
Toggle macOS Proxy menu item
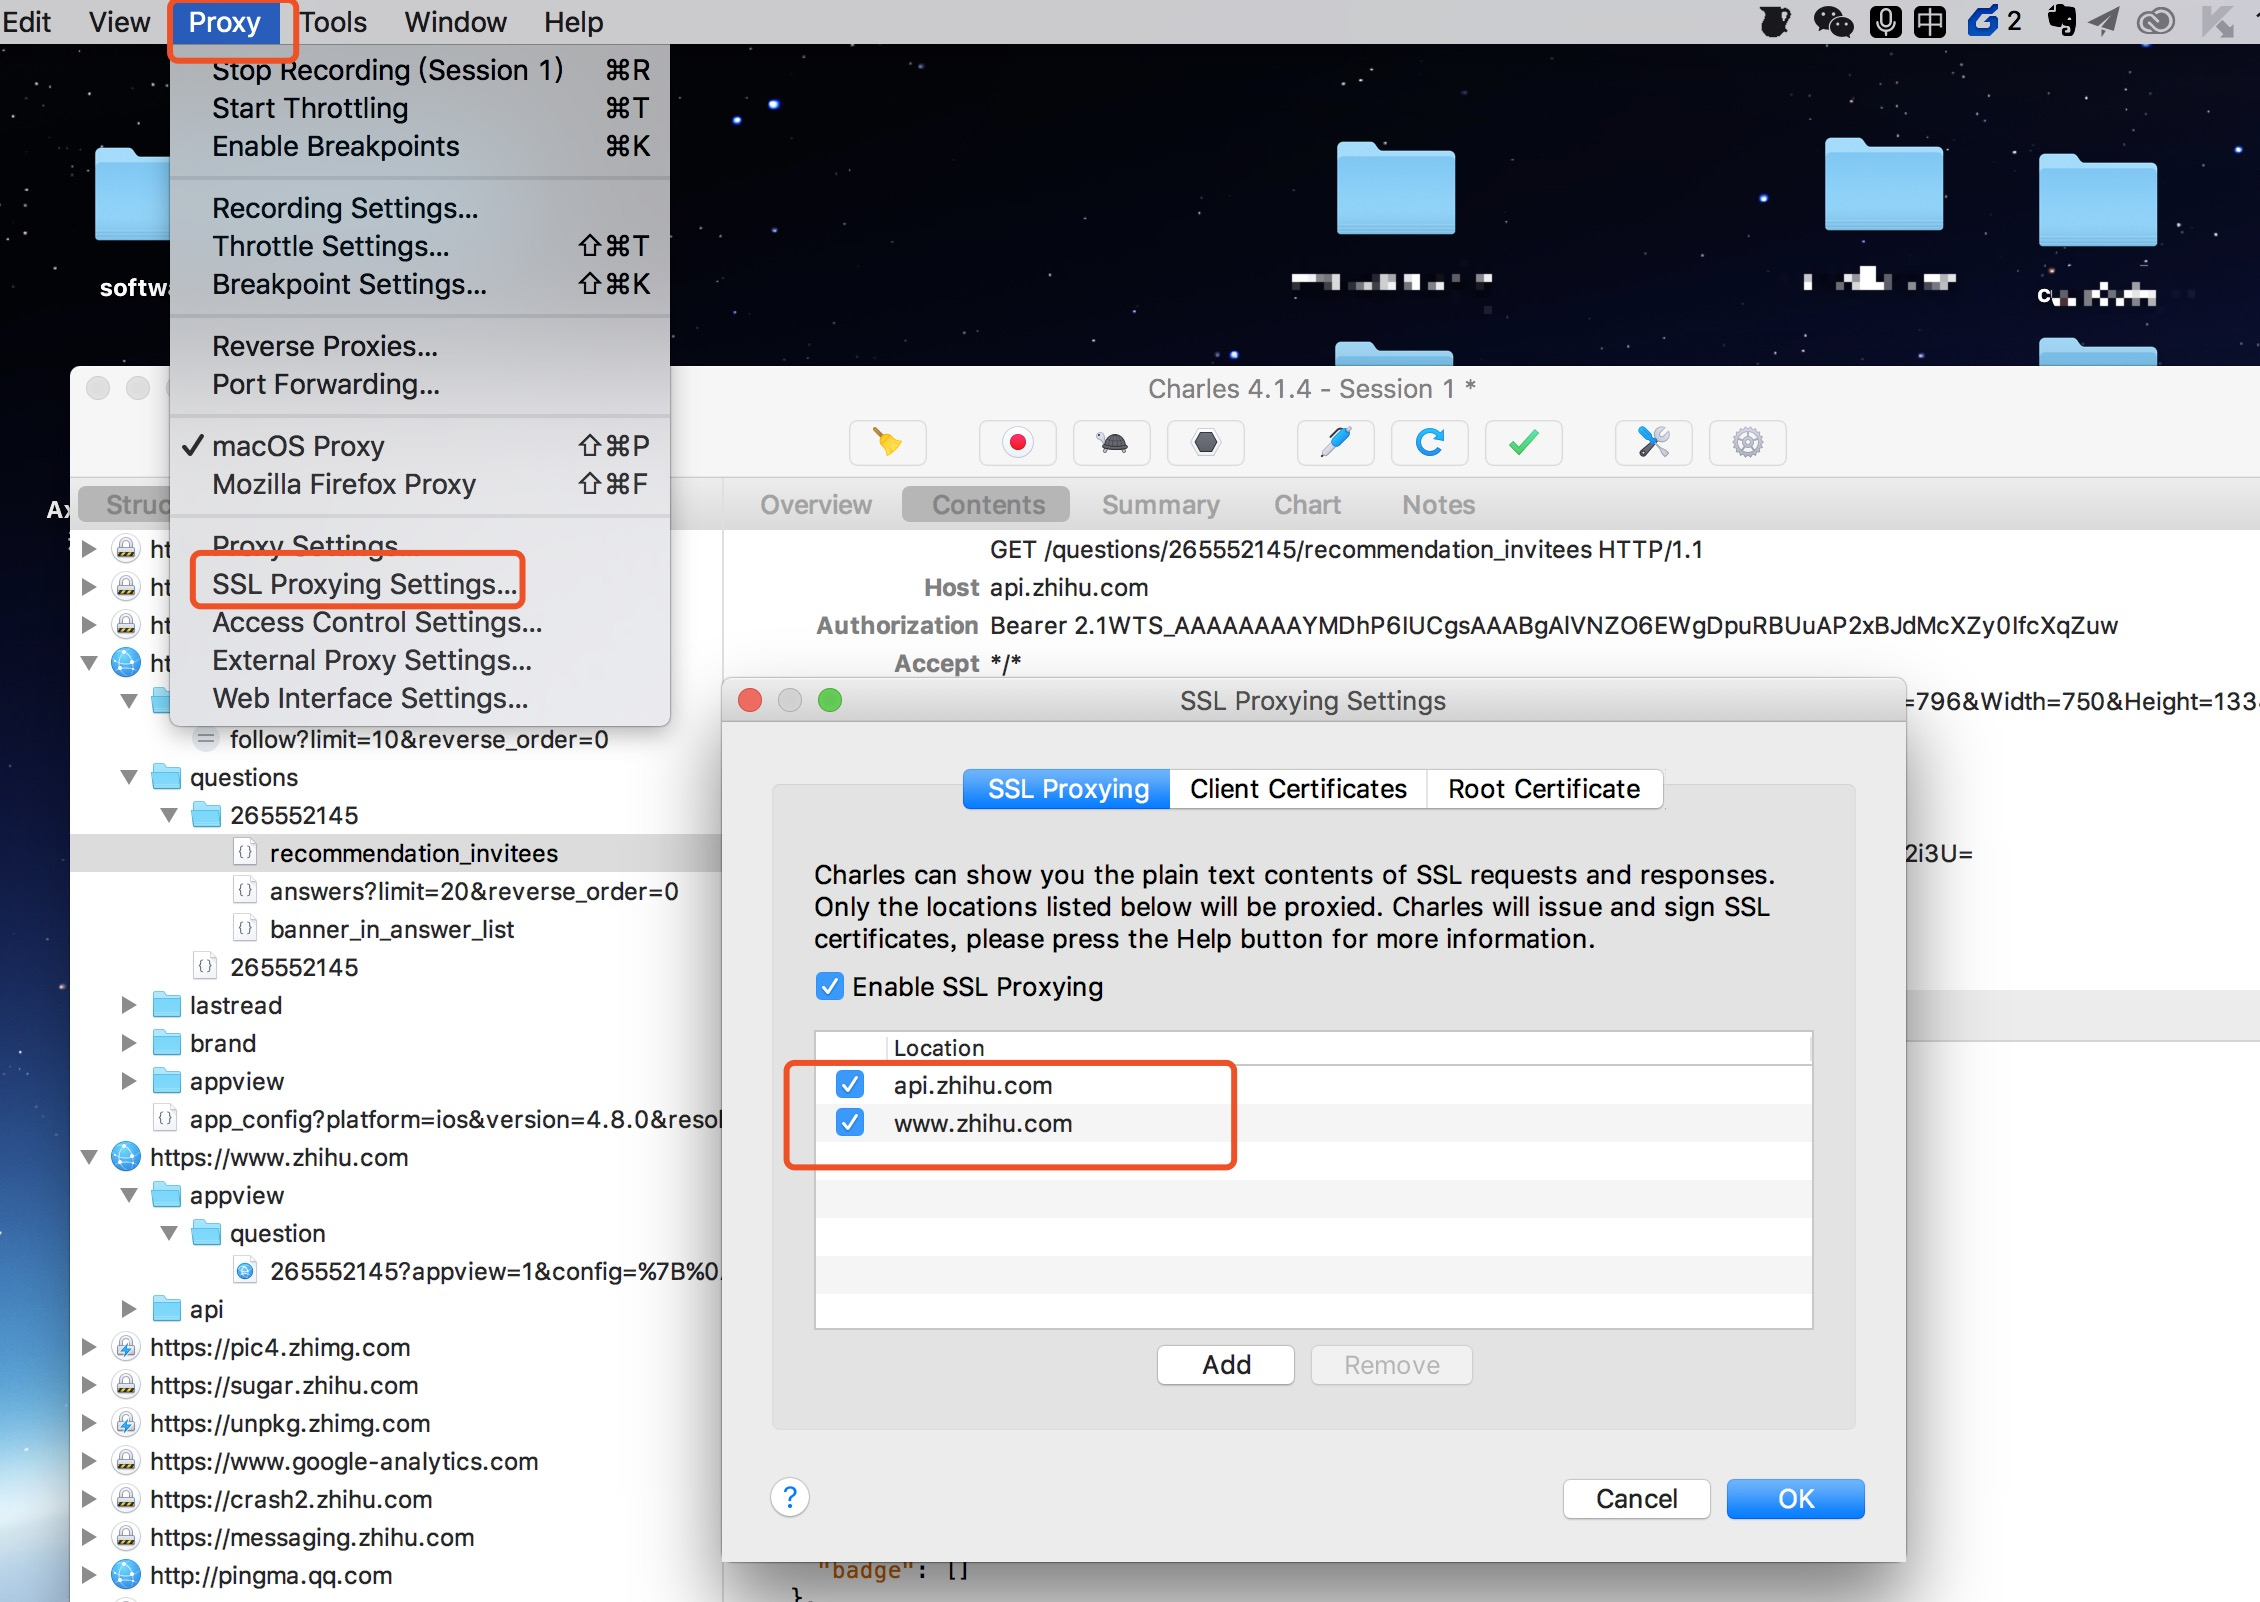coord(420,446)
